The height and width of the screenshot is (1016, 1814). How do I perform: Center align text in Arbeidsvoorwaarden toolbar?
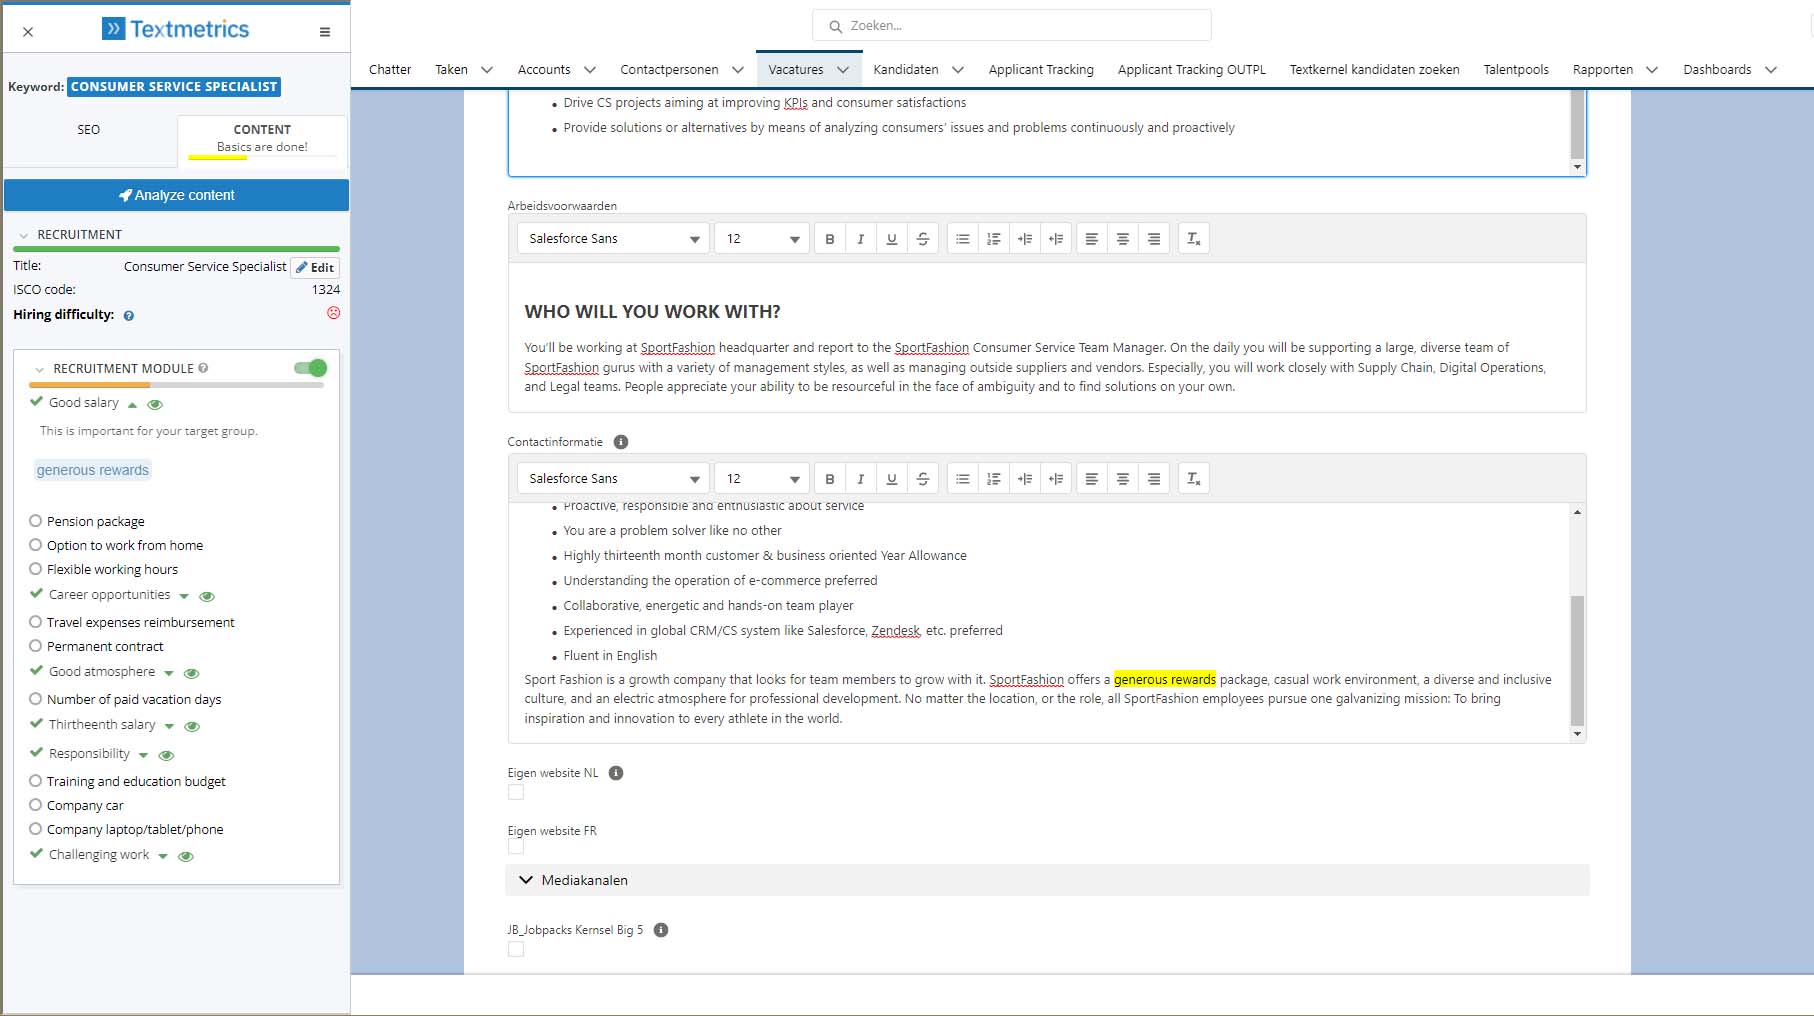(1123, 238)
